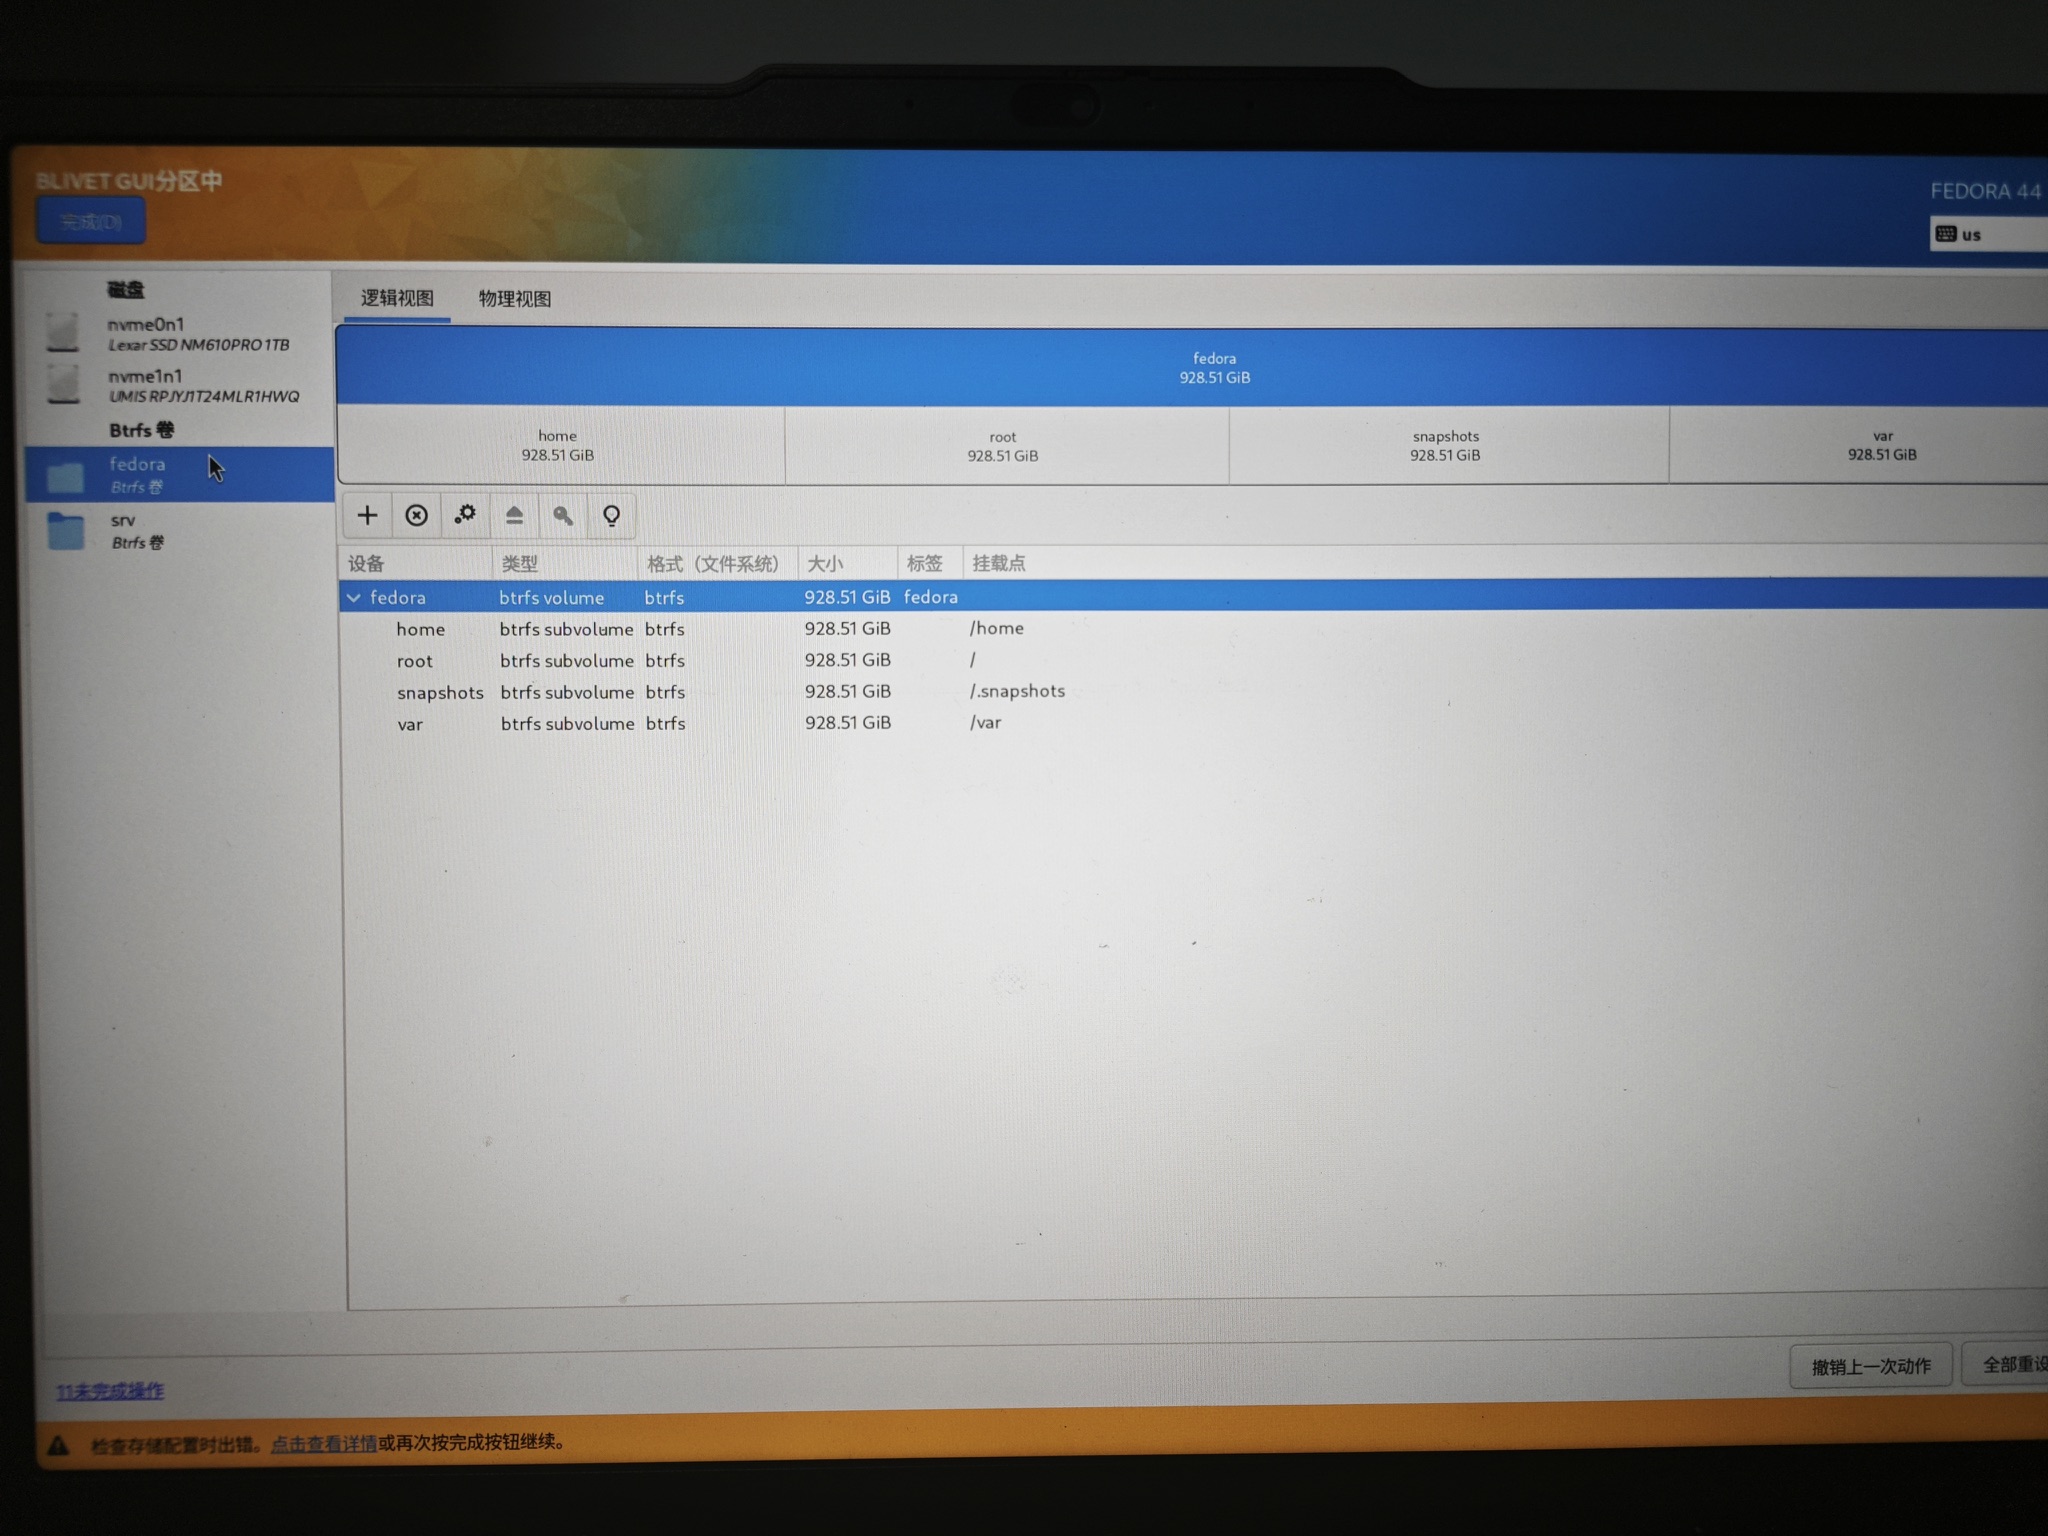Select the srv Btrfs volume folder icon
Image resolution: width=2048 pixels, height=1536 pixels.
[x=66, y=531]
